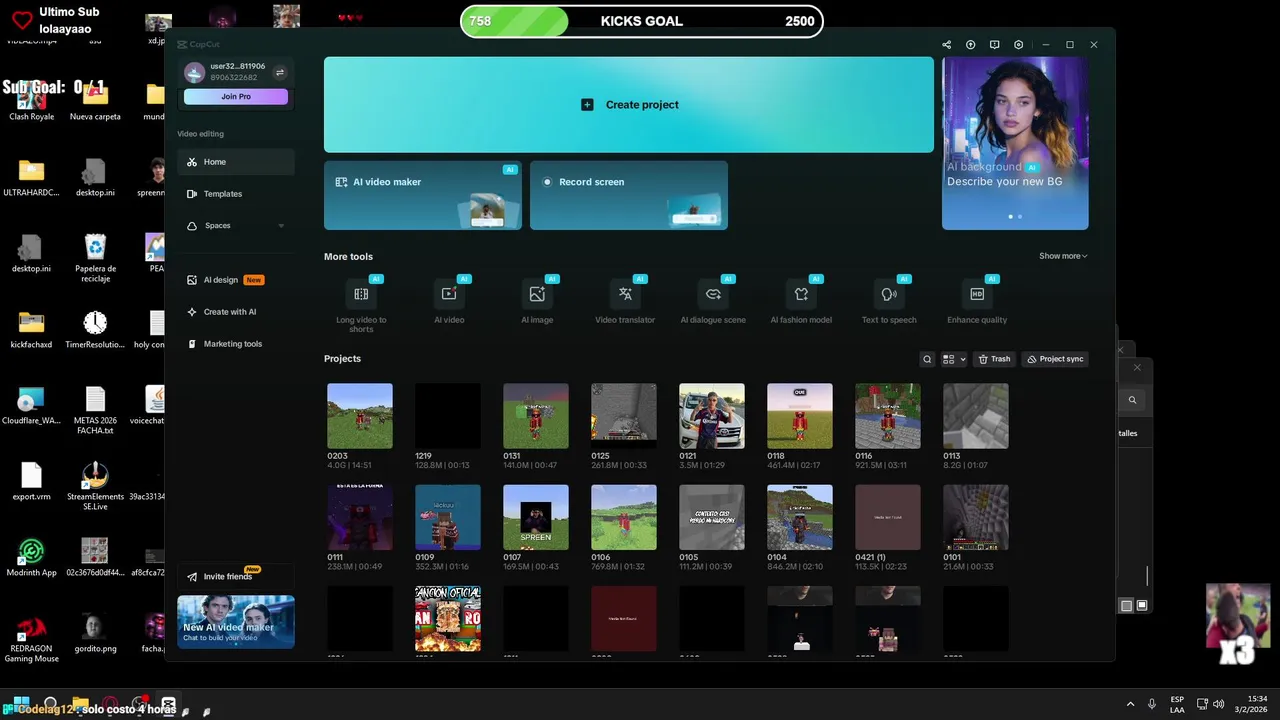Open the AI video tool icon
1280x720 pixels.
[449, 294]
